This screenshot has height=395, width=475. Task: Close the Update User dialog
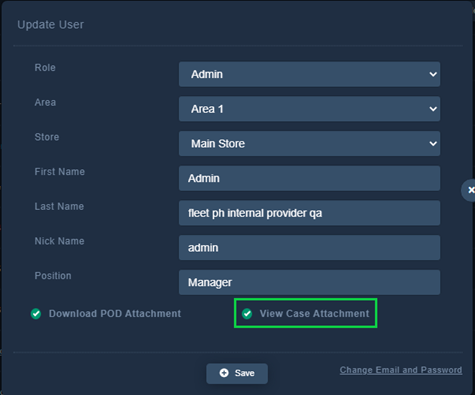coord(470,190)
